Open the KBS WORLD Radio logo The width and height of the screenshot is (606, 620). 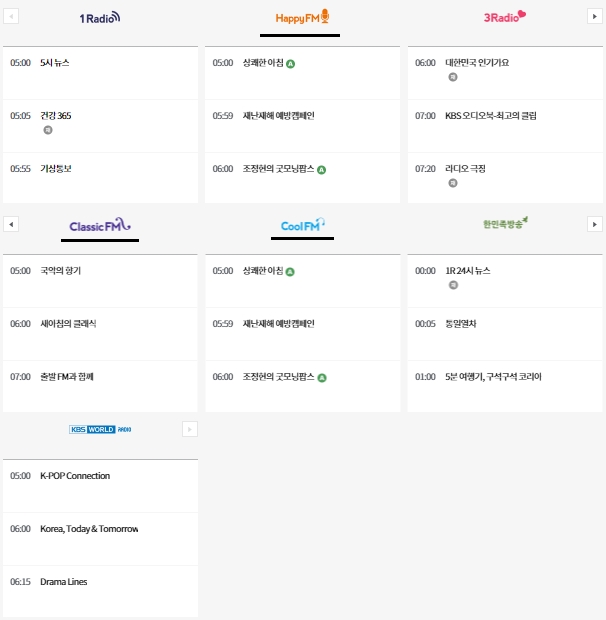click(100, 429)
